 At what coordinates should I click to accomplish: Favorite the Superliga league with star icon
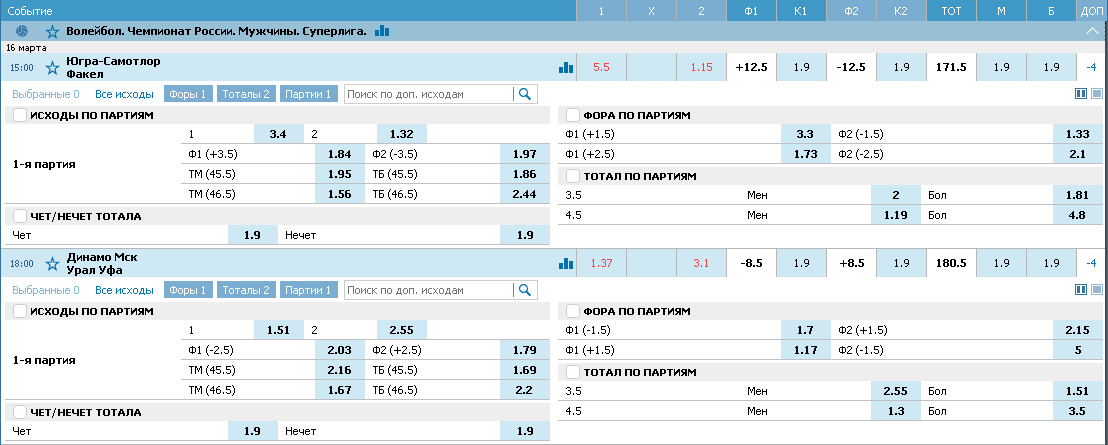click(x=52, y=31)
